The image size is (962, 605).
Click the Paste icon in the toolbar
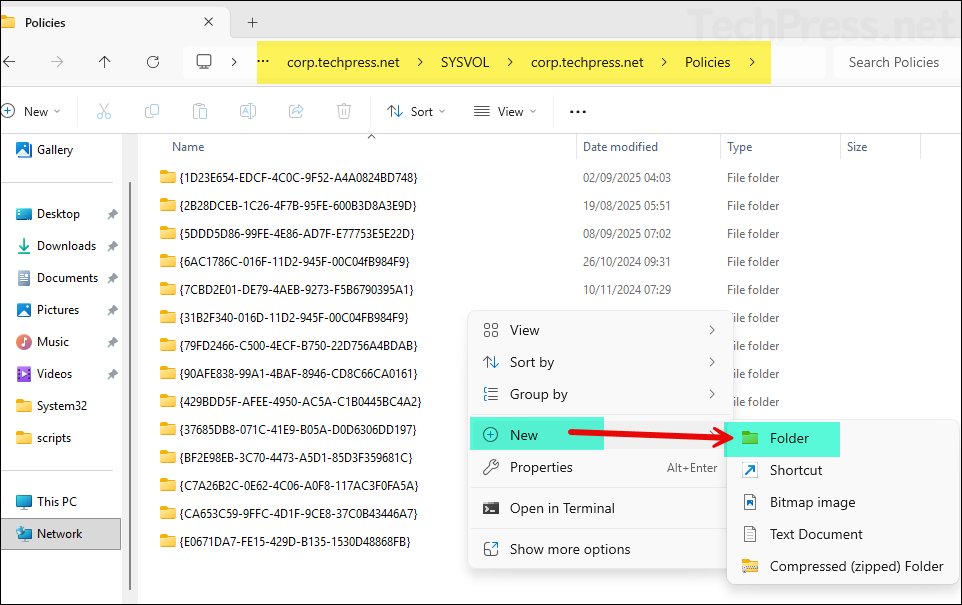point(199,111)
